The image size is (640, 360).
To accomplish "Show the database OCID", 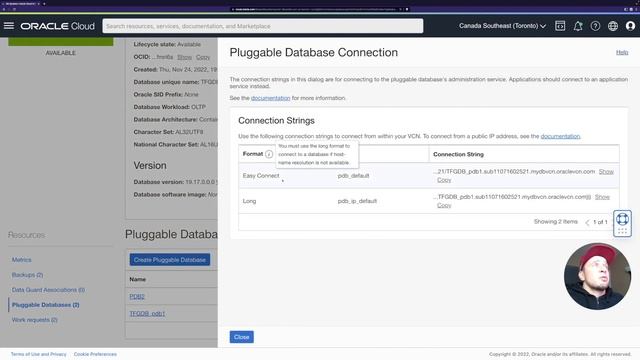I will (184, 57).
